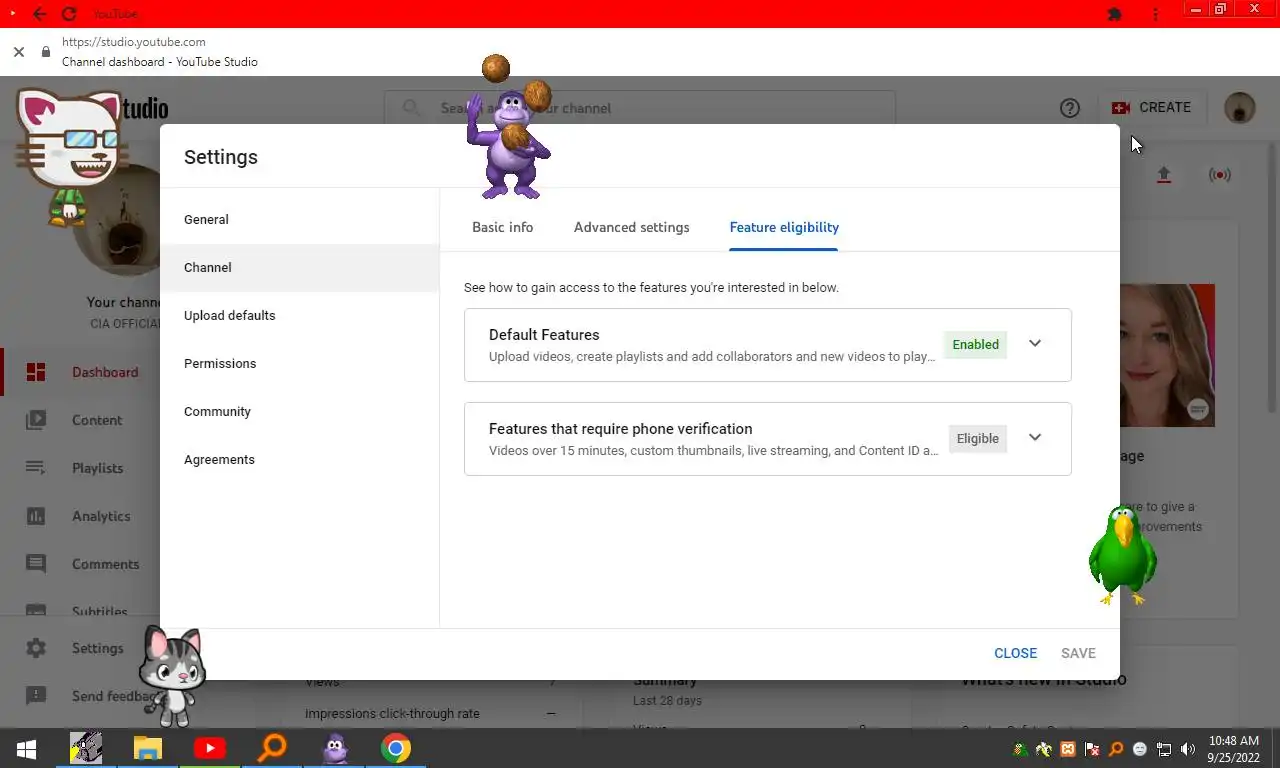Click the browser extensions puzzle icon

1115,14
